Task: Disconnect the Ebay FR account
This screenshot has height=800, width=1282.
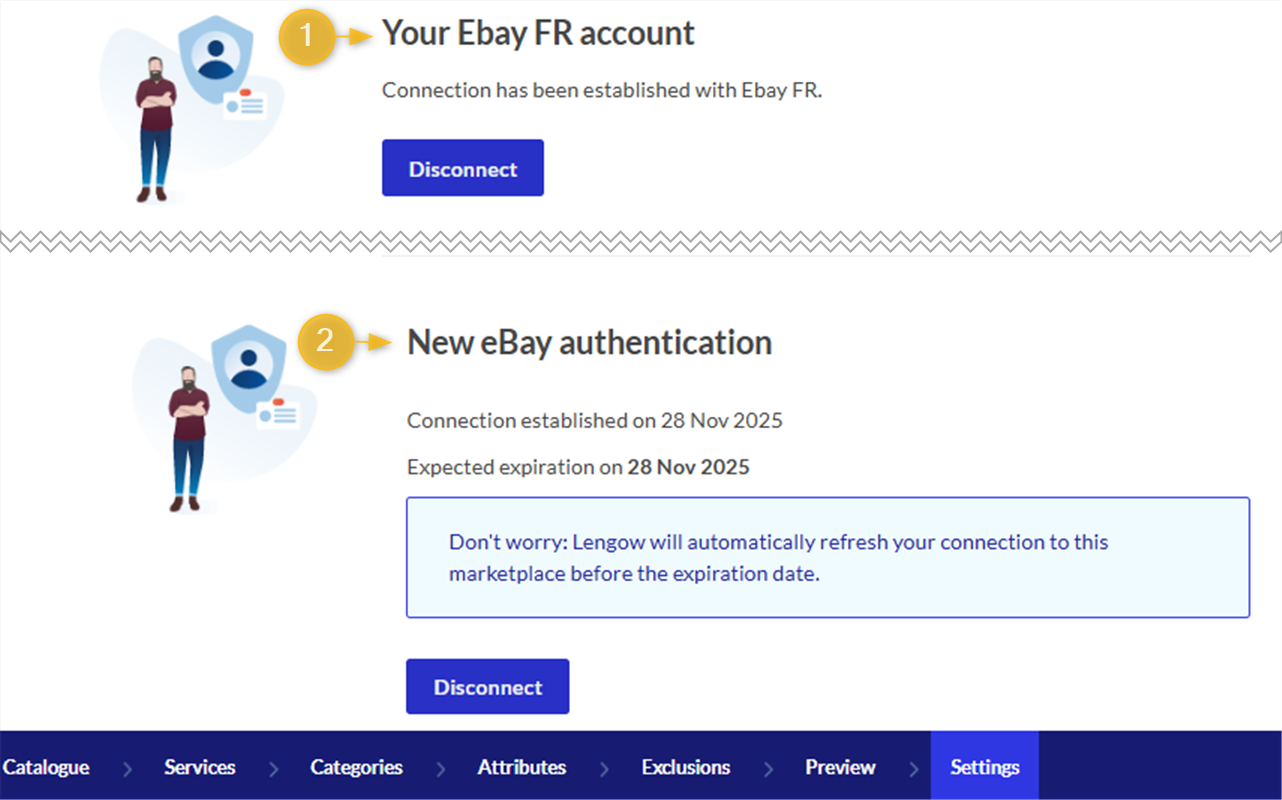Action: (462, 168)
